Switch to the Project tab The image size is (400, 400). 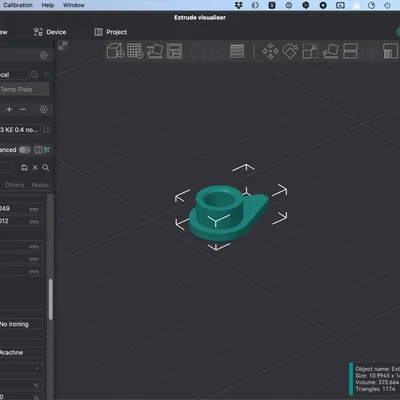pos(110,32)
